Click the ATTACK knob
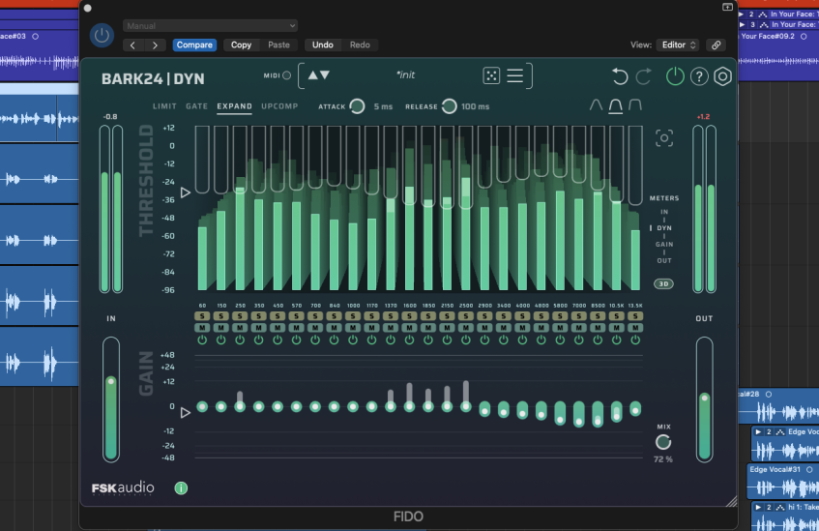 (357, 106)
